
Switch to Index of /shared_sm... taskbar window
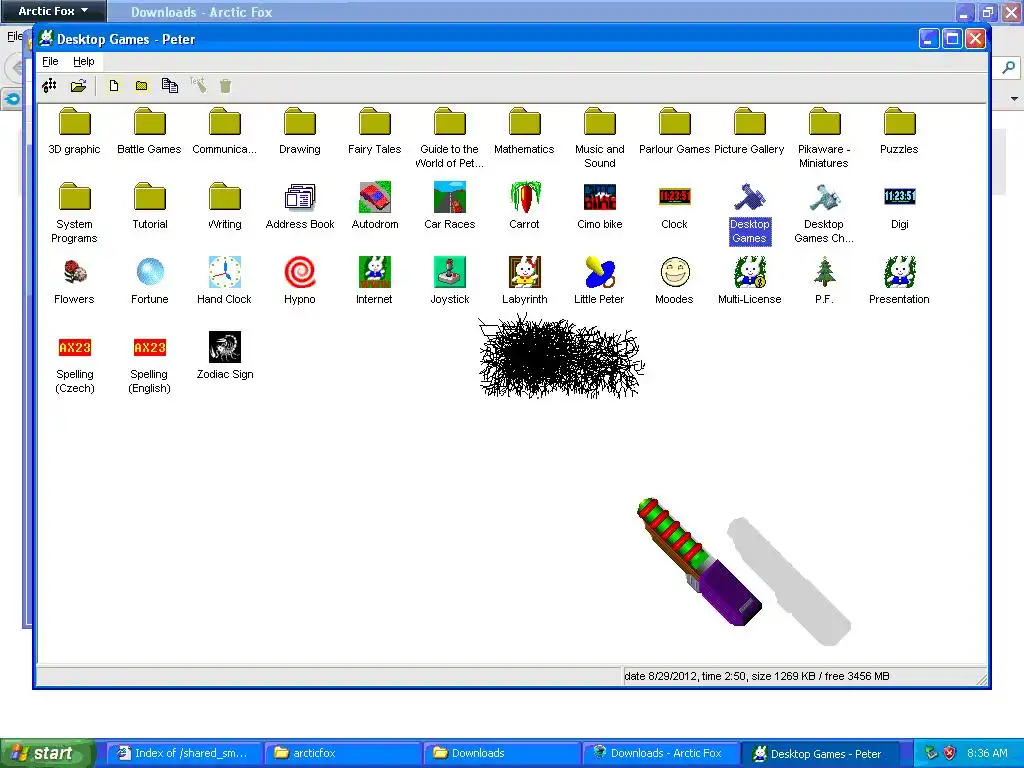click(x=184, y=753)
